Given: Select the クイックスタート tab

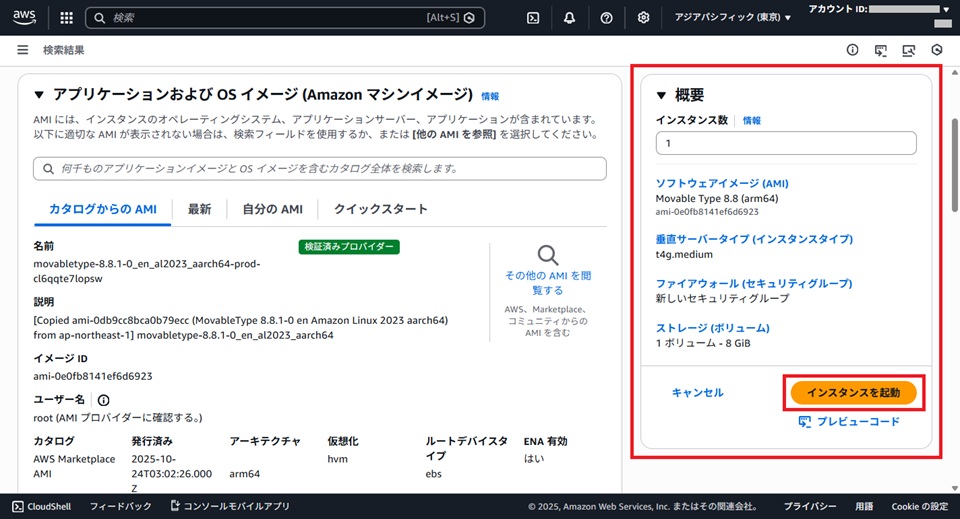Looking at the screenshot, I should [x=380, y=209].
